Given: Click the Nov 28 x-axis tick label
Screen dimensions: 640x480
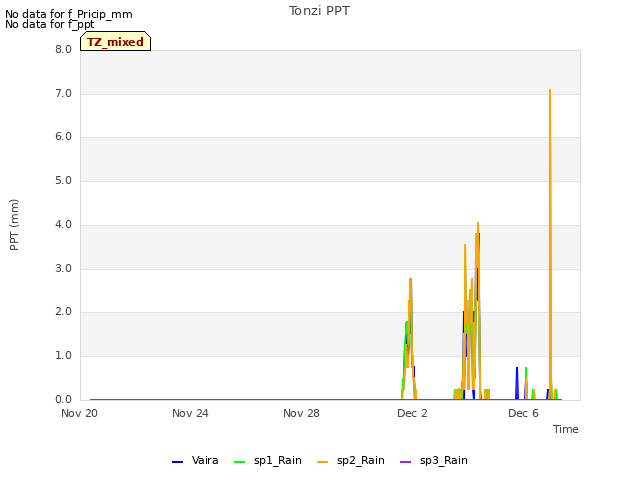Looking at the screenshot, I should point(301,413).
